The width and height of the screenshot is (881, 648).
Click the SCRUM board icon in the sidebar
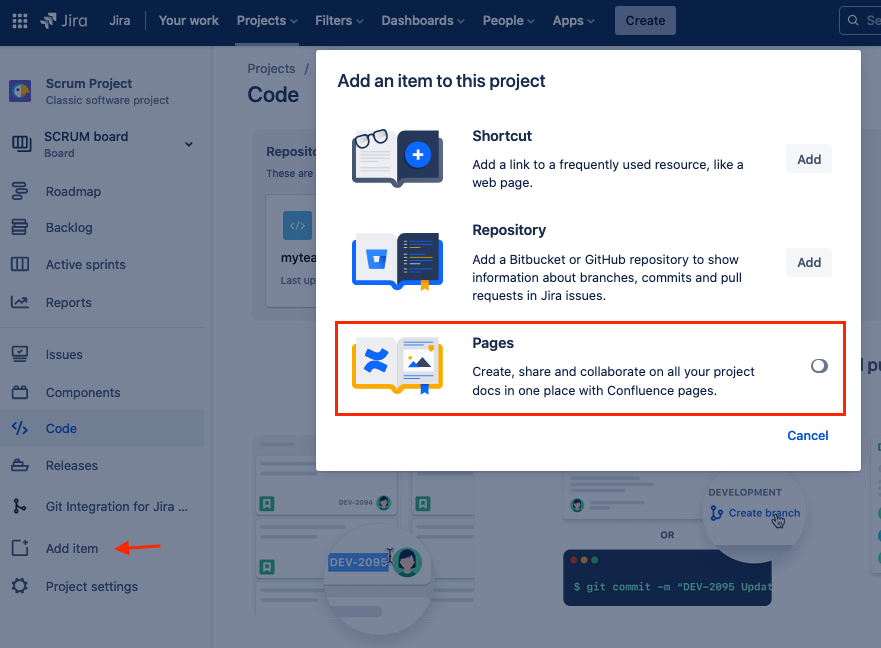[21, 144]
